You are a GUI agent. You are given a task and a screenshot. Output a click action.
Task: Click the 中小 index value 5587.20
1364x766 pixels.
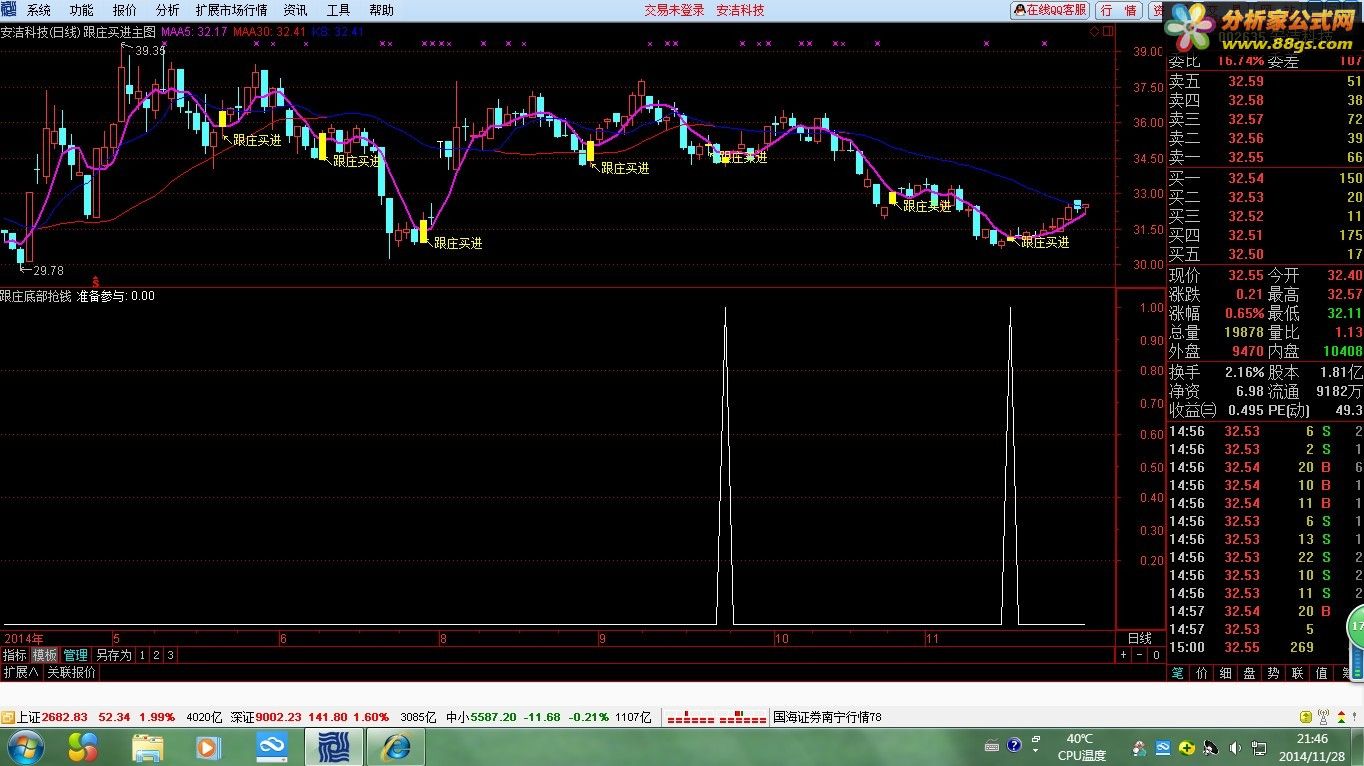(x=493, y=717)
